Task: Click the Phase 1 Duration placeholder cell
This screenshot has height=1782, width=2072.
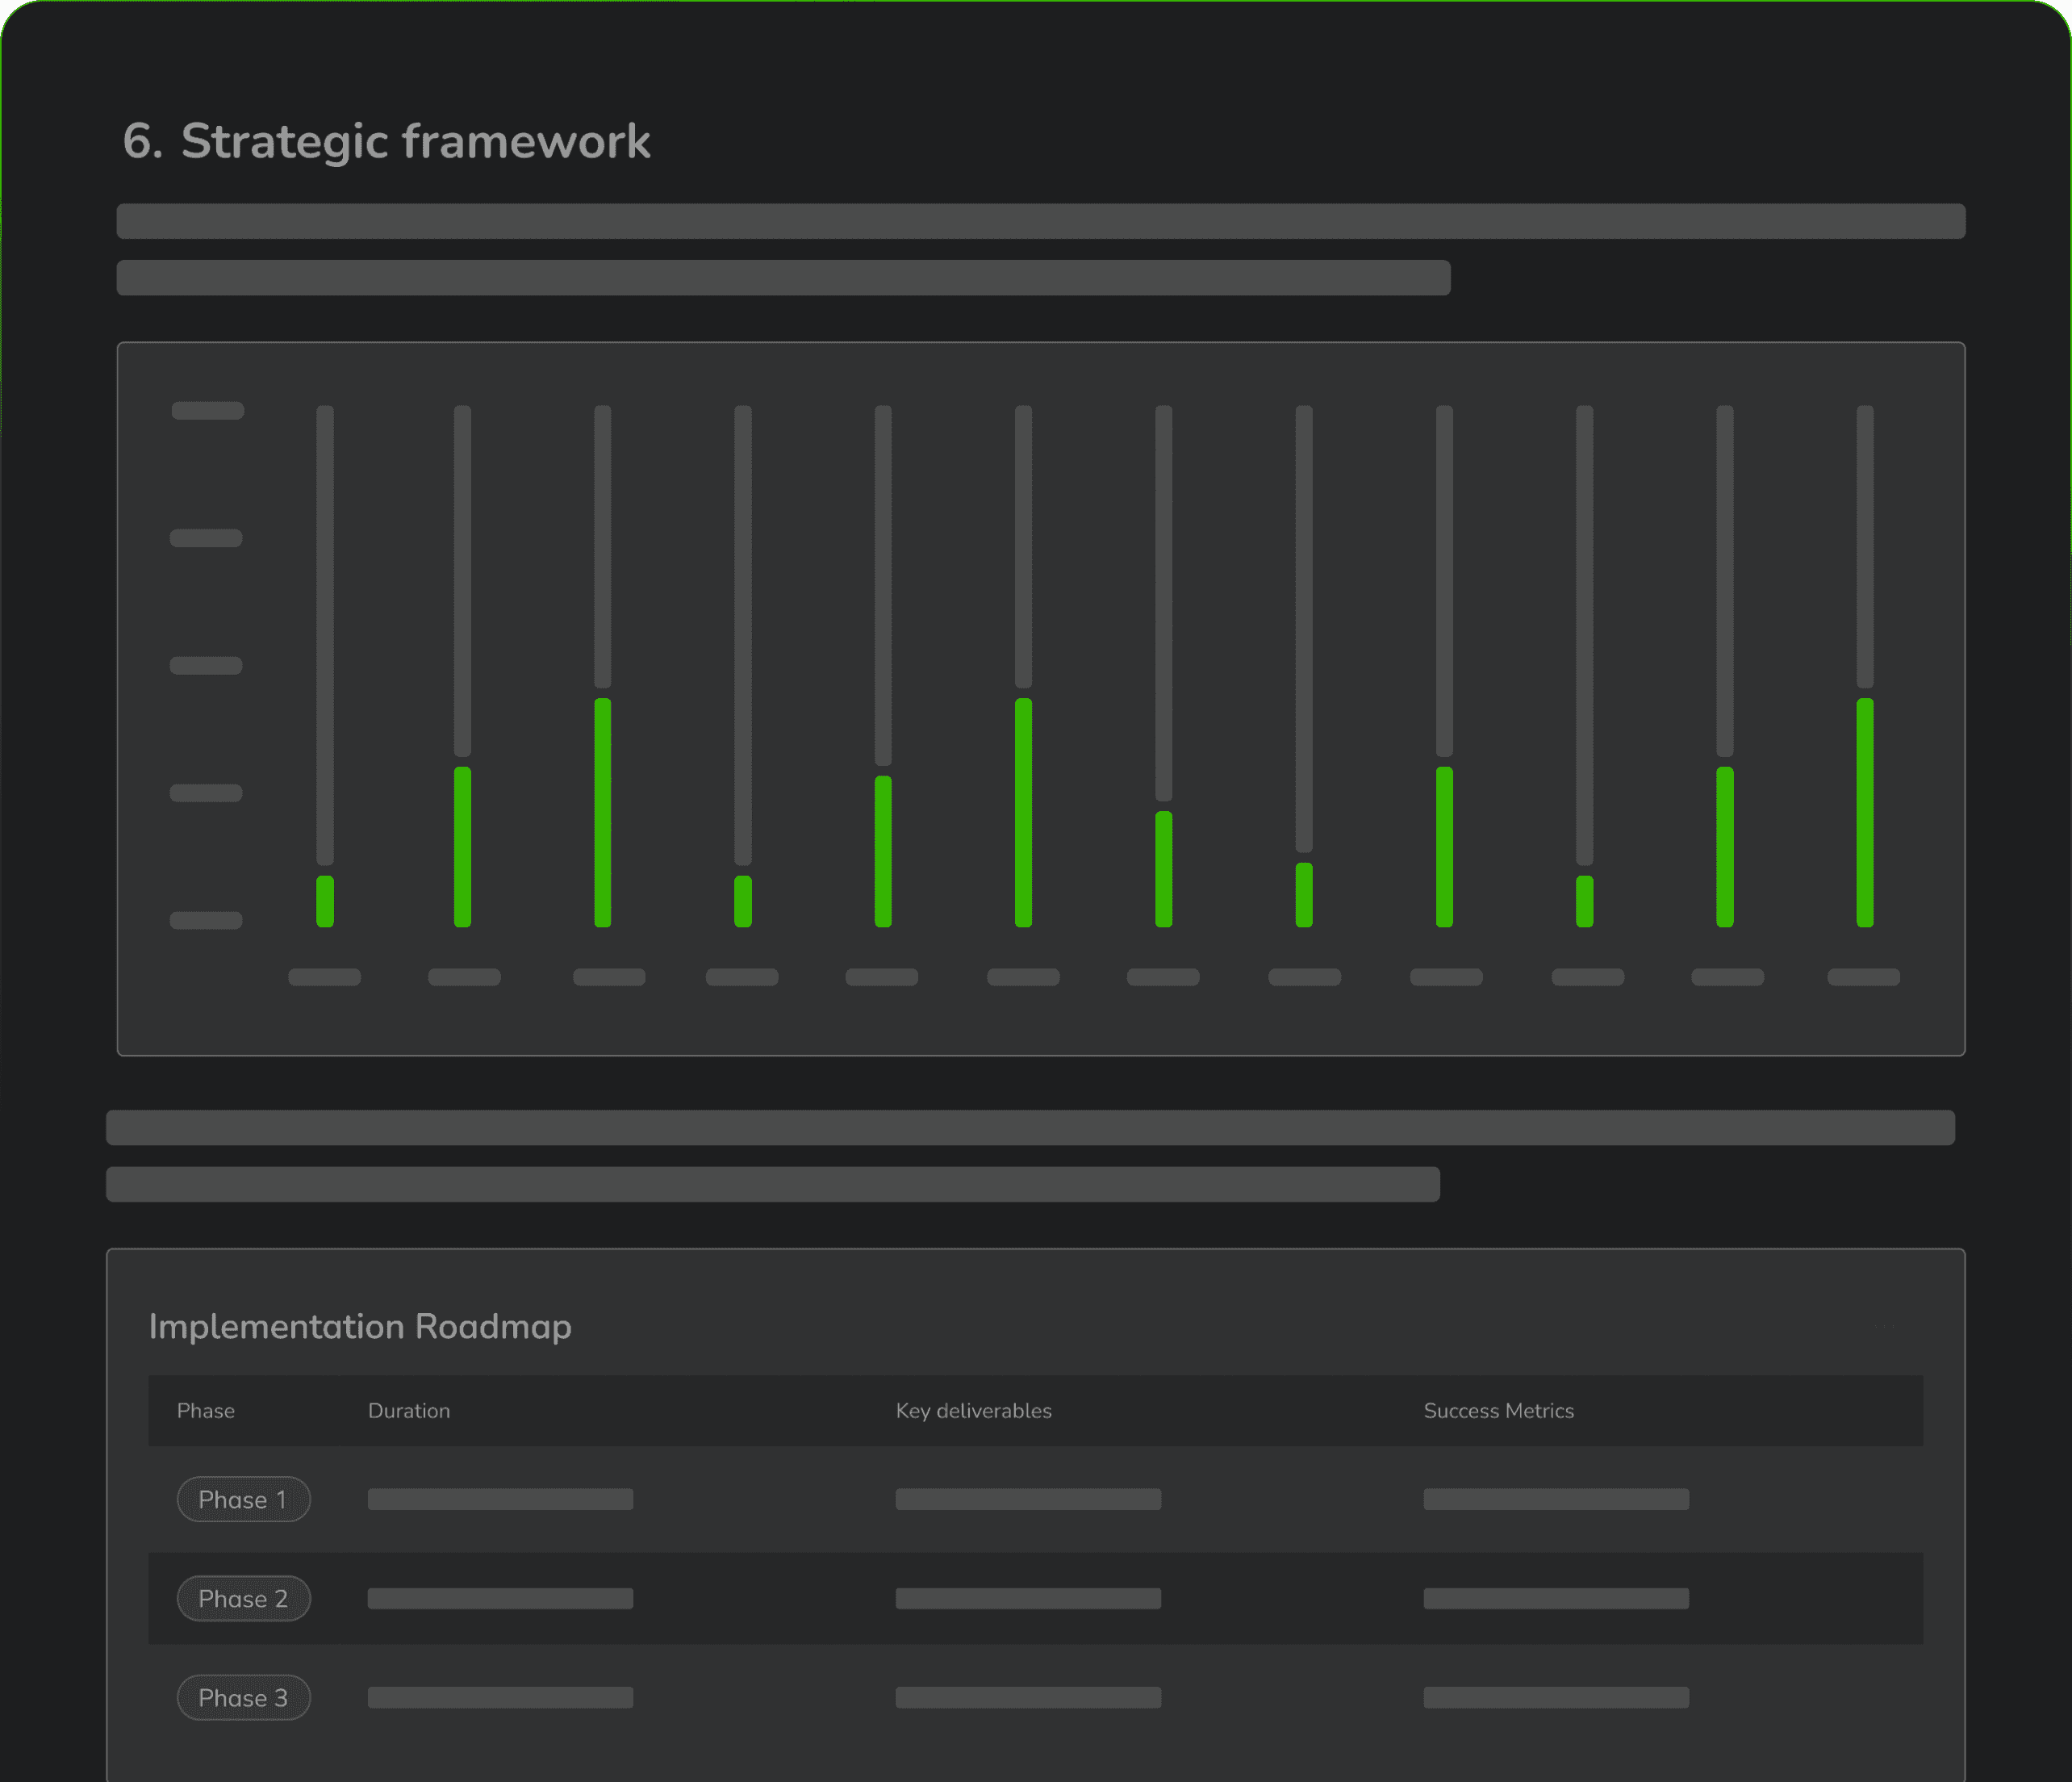Action: [x=500, y=1499]
